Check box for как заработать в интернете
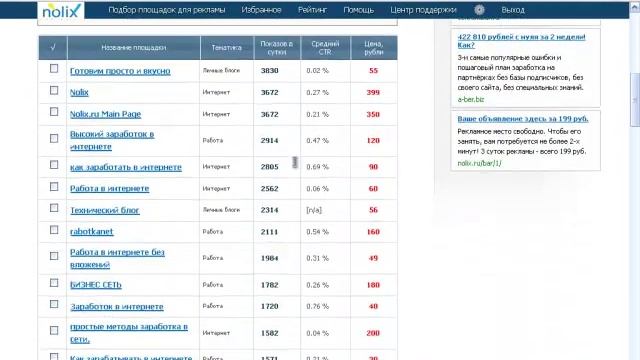The image size is (640, 360). [54, 165]
